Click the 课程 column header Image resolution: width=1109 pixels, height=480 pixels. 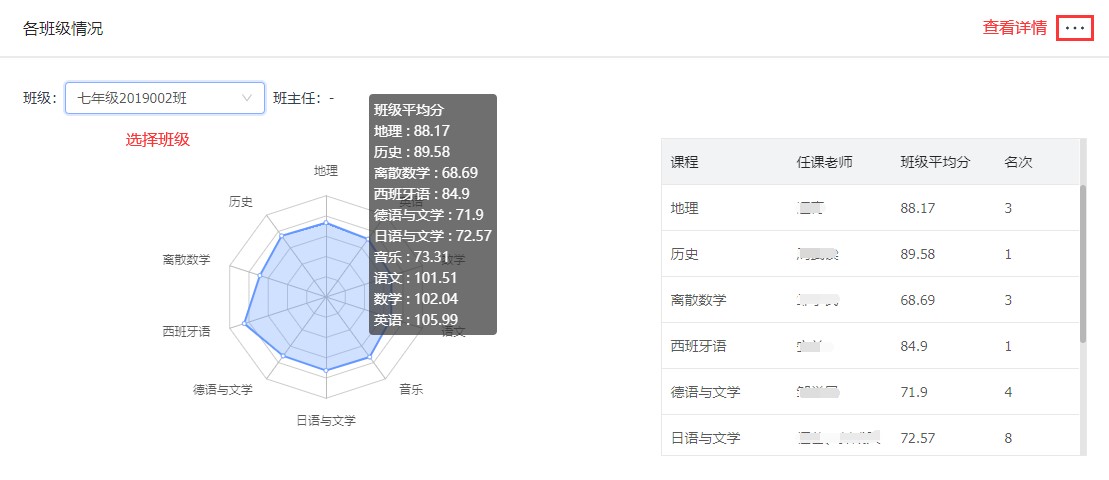pos(684,162)
